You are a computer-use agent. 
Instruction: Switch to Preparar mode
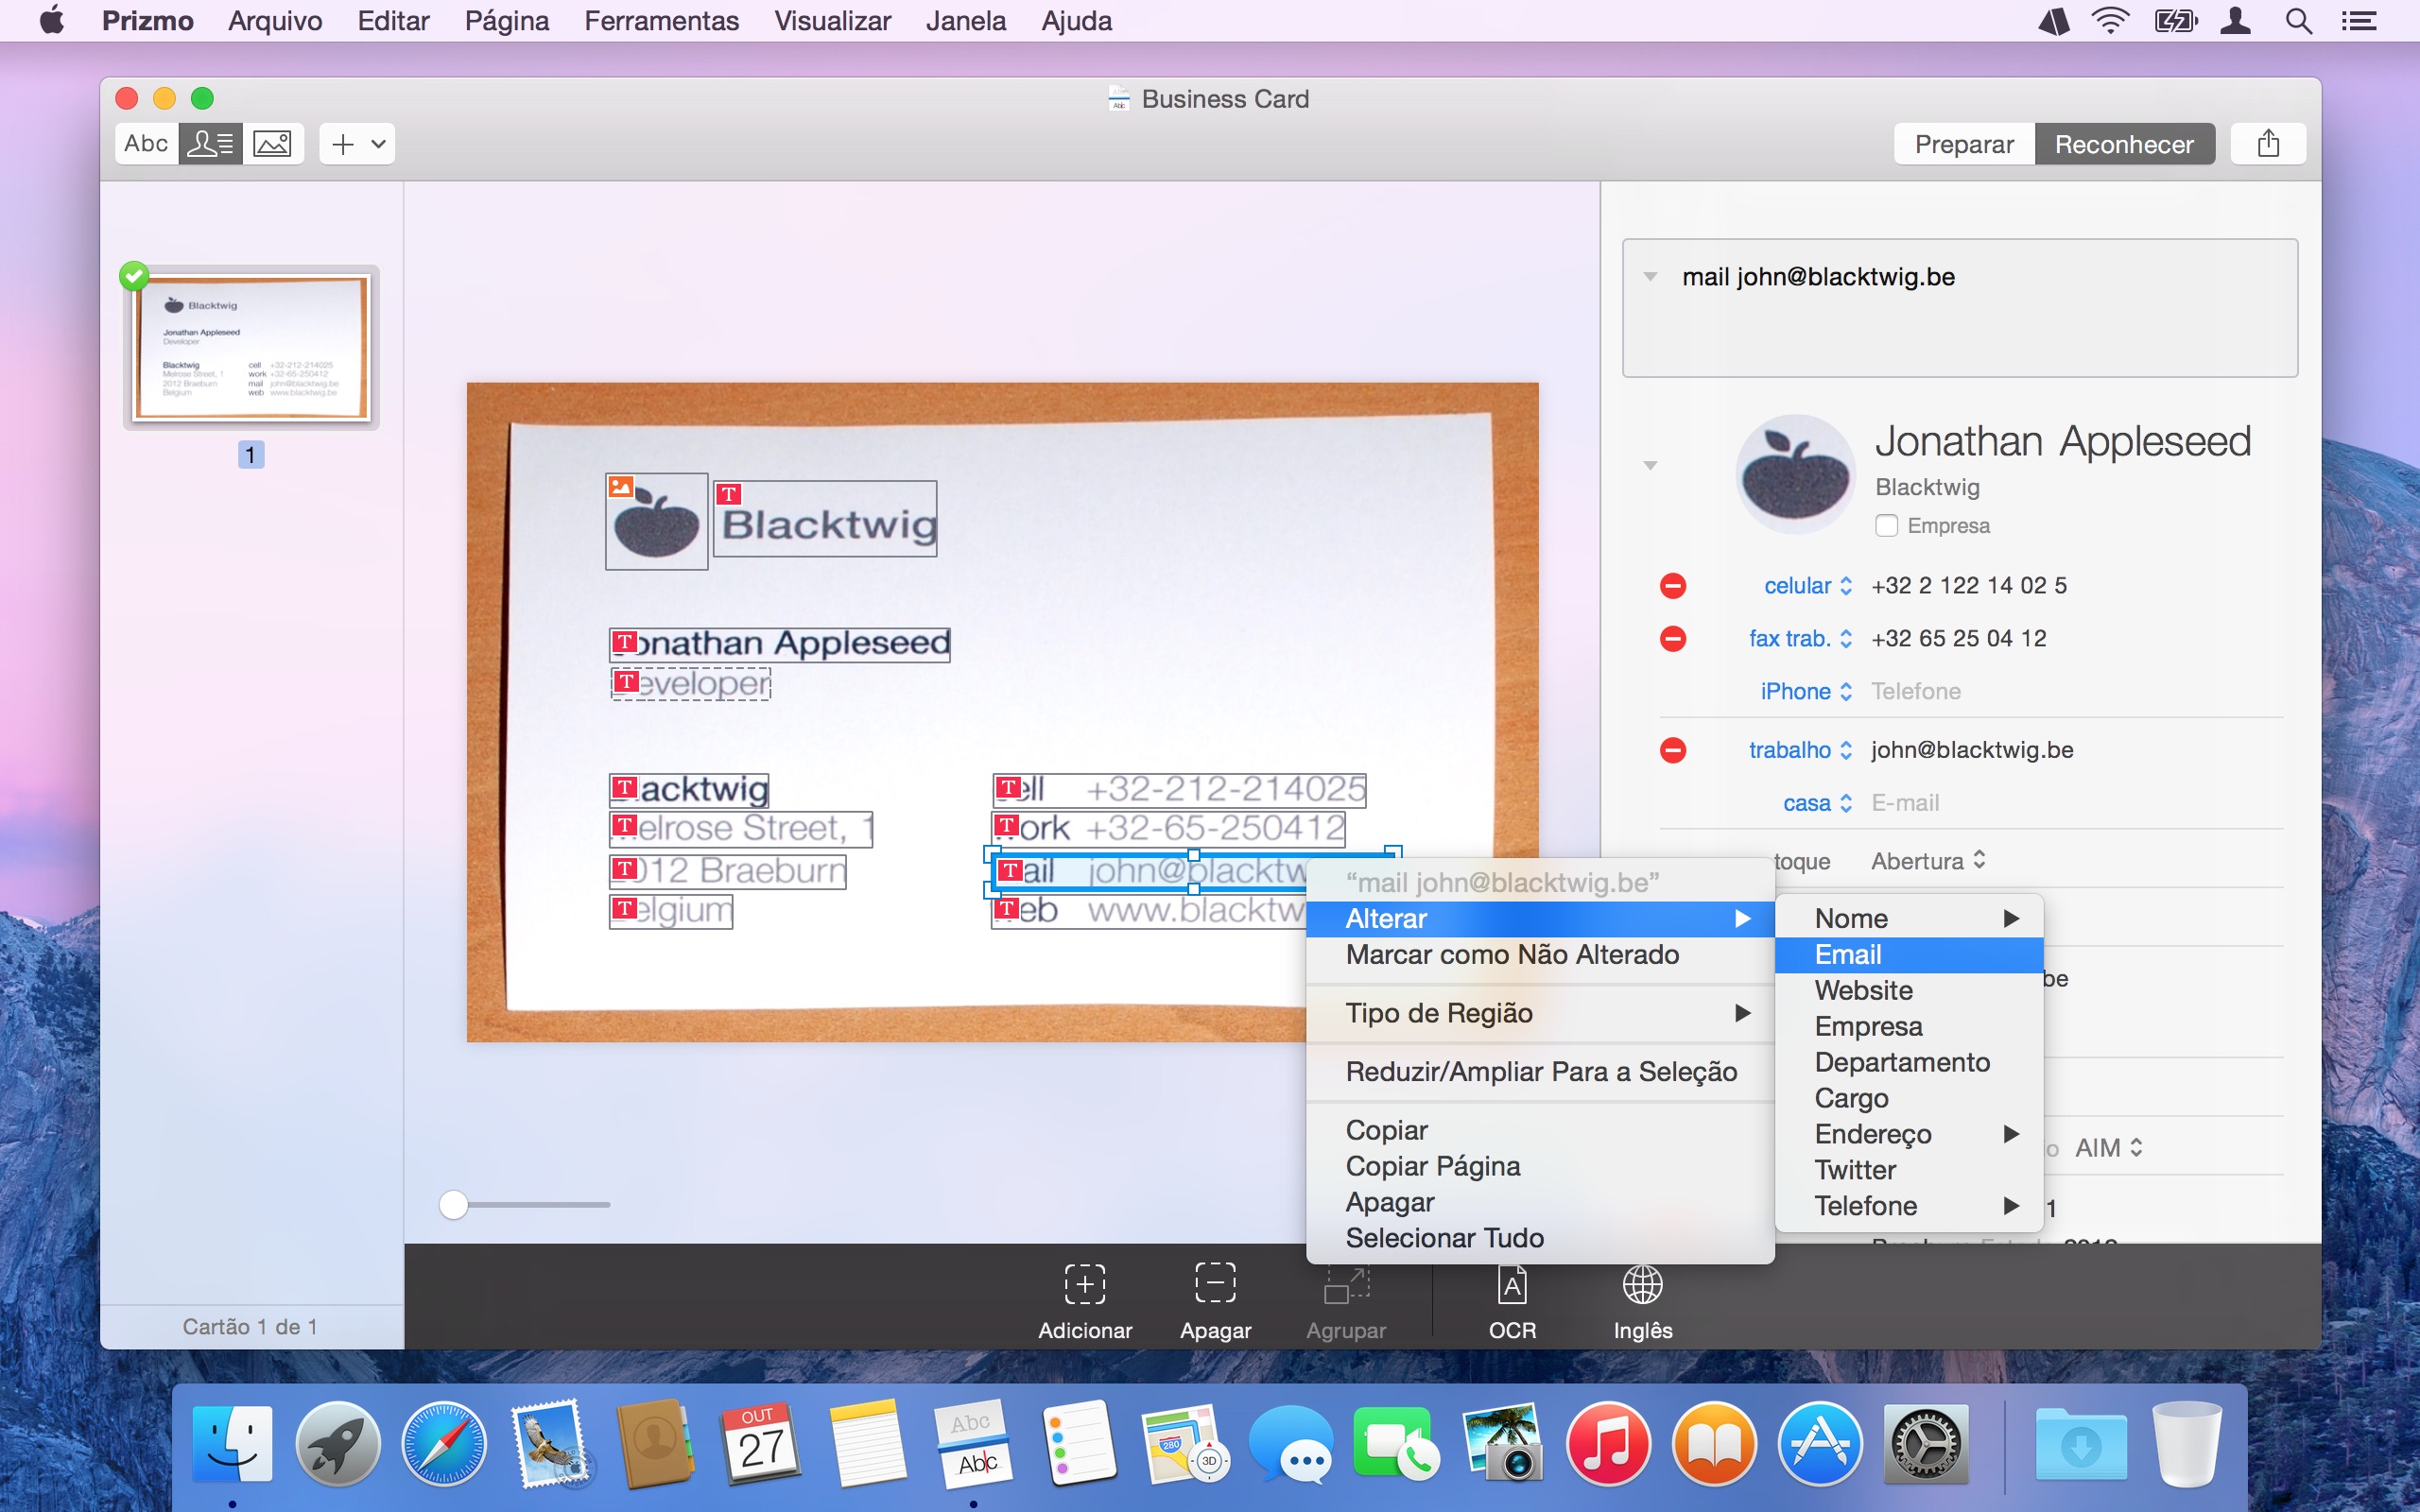1964,144
